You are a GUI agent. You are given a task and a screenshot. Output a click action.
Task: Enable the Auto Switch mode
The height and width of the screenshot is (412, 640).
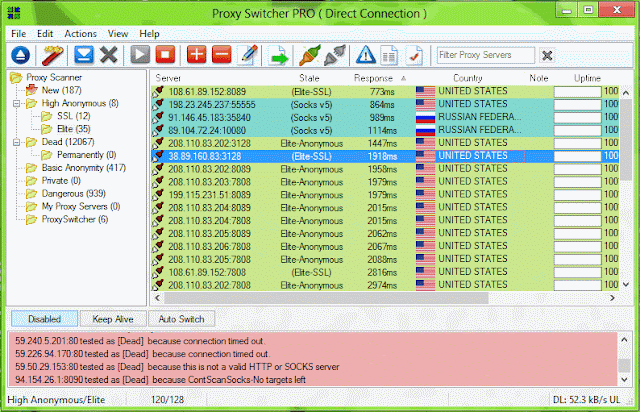pyautogui.click(x=181, y=319)
